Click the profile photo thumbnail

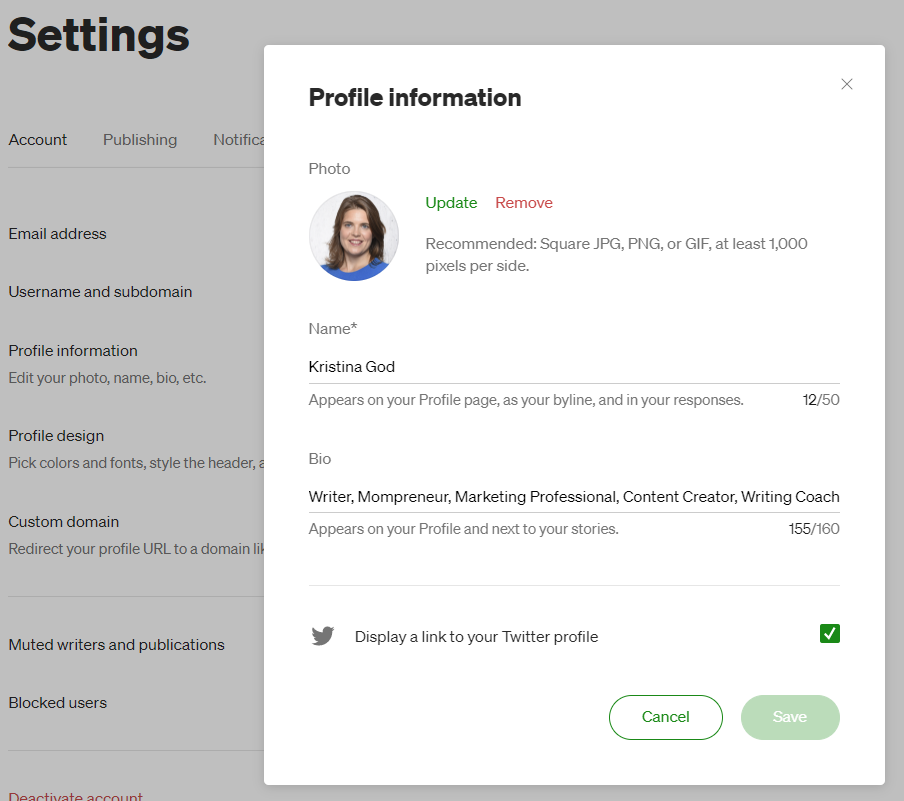[x=354, y=236]
